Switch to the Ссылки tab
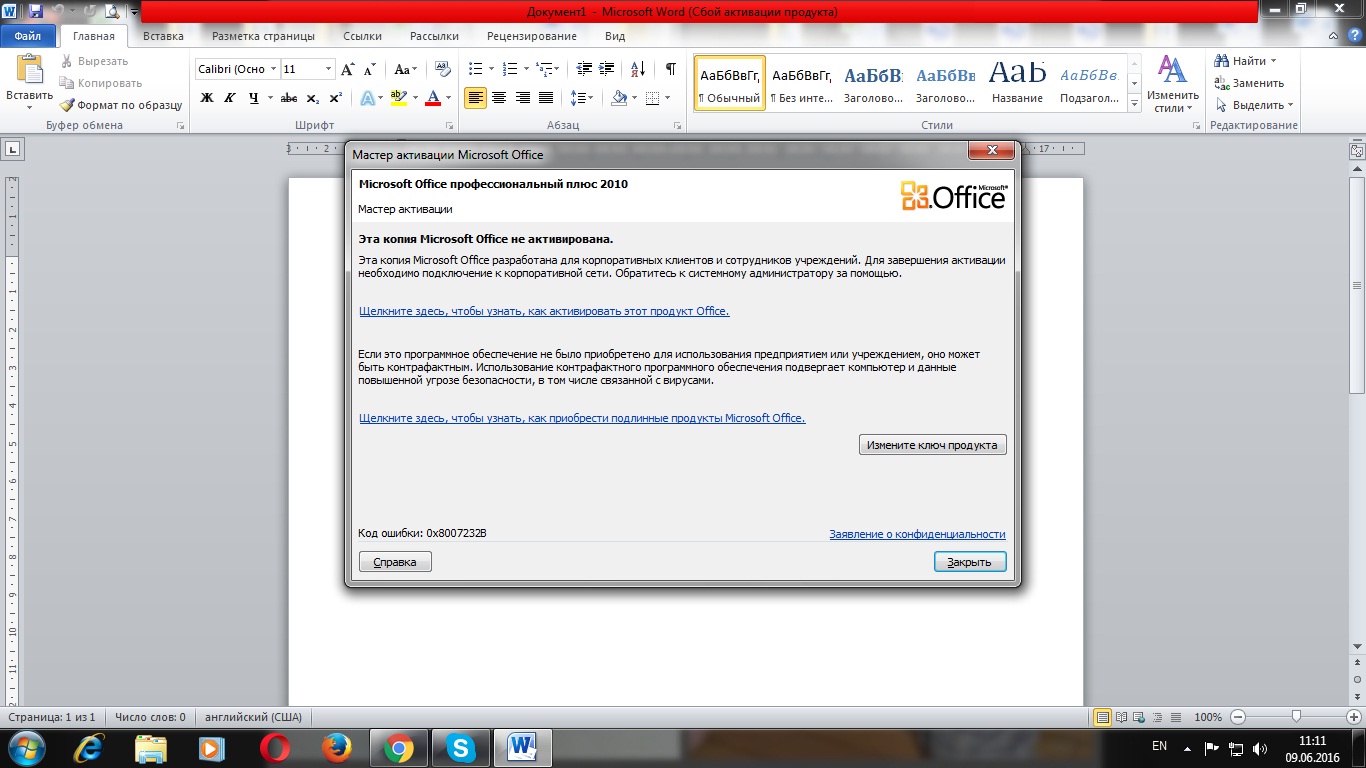The height and width of the screenshot is (768, 1366). (x=362, y=36)
